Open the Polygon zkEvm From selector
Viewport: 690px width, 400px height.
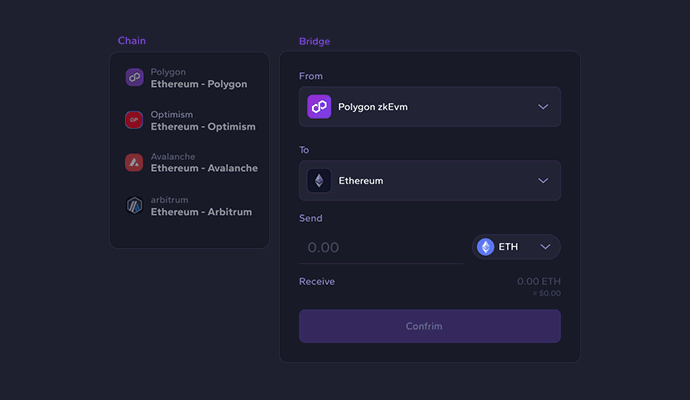point(430,107)
